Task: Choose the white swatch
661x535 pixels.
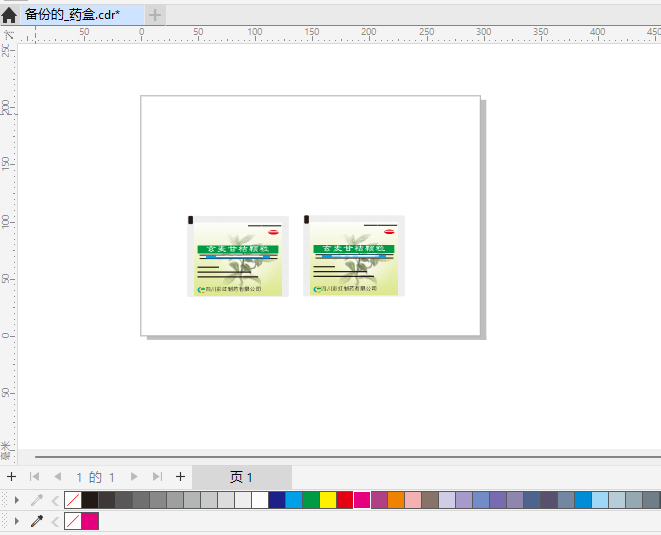Action: [x=260, y=500]
